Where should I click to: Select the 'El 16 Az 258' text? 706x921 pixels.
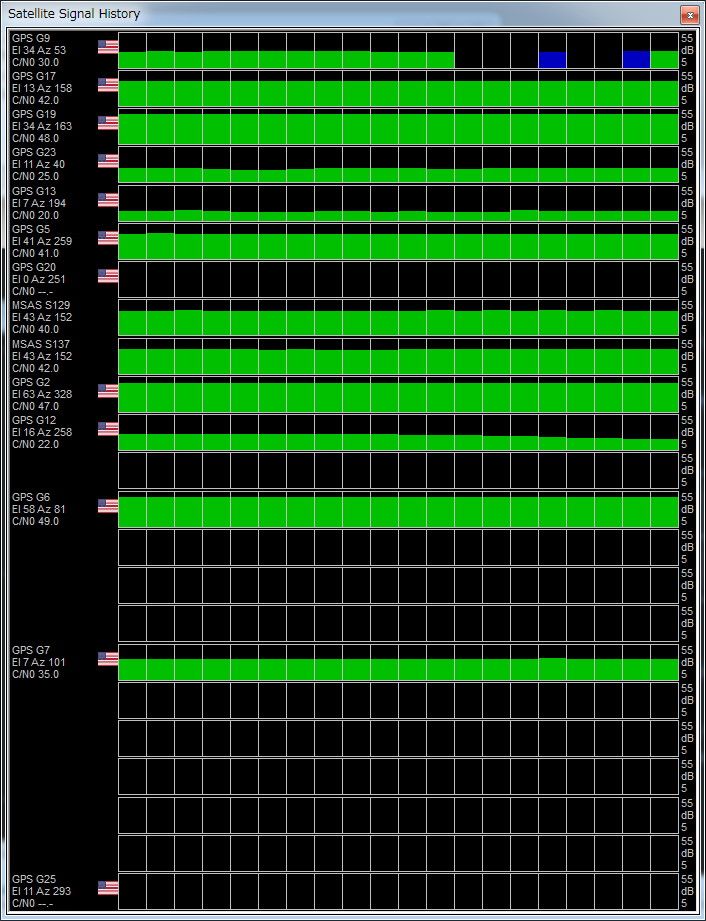click(x=42, y=432)
